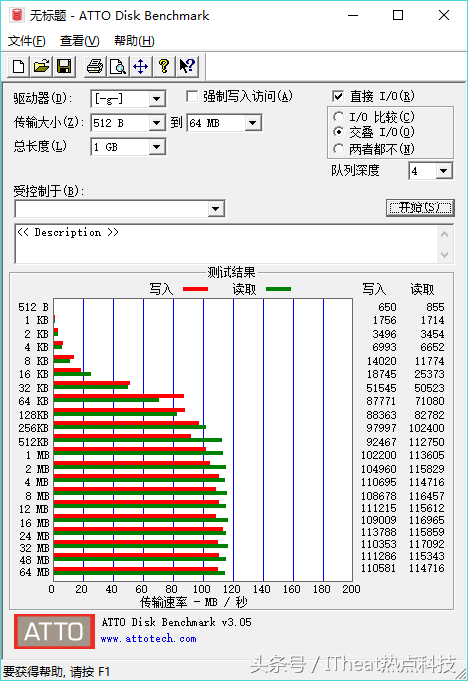
Task: Click into the Description text box
Action: [x=226, y=244]
